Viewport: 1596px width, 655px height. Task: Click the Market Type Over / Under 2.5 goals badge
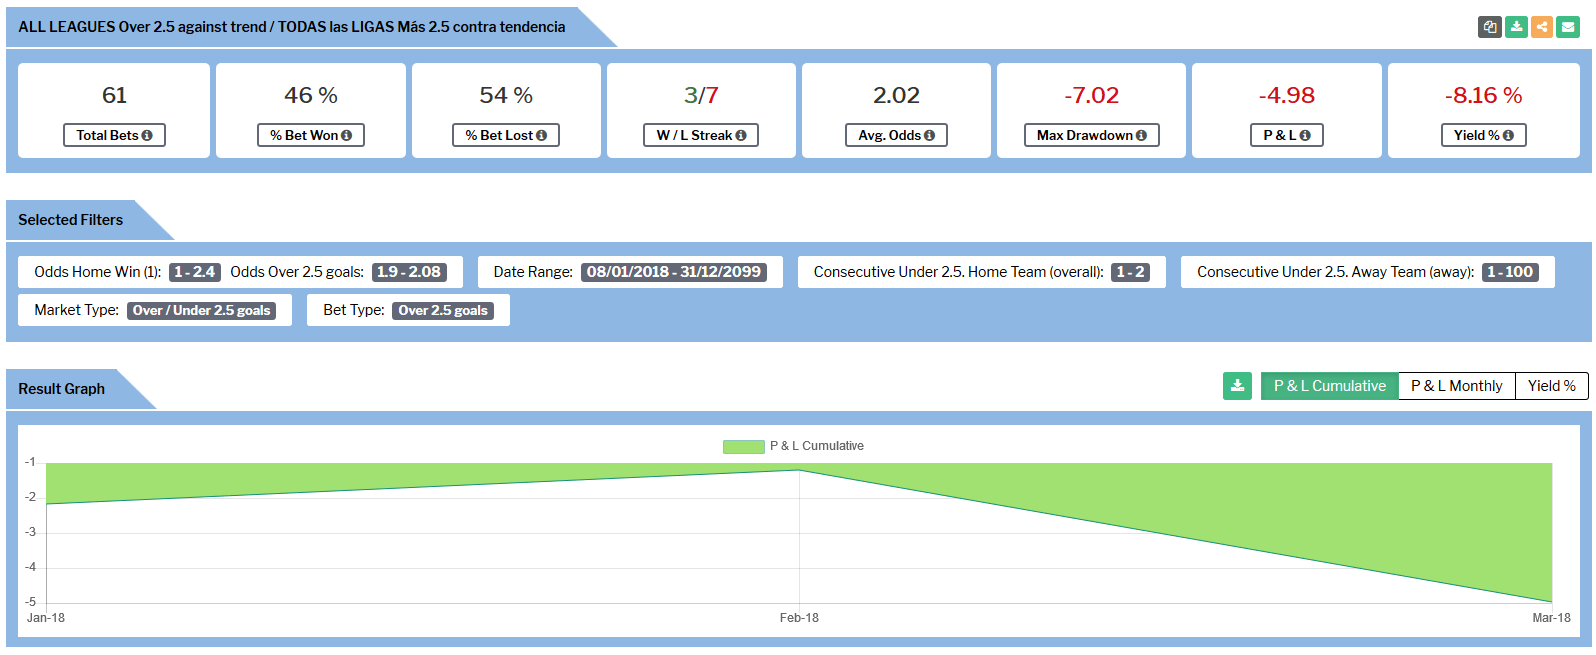[x=202, y=310]
